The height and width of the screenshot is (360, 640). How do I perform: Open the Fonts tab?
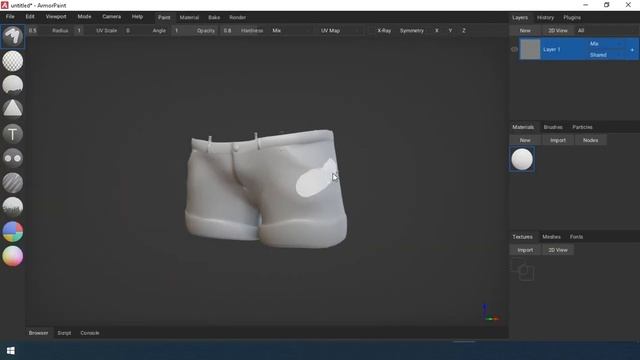576,237
